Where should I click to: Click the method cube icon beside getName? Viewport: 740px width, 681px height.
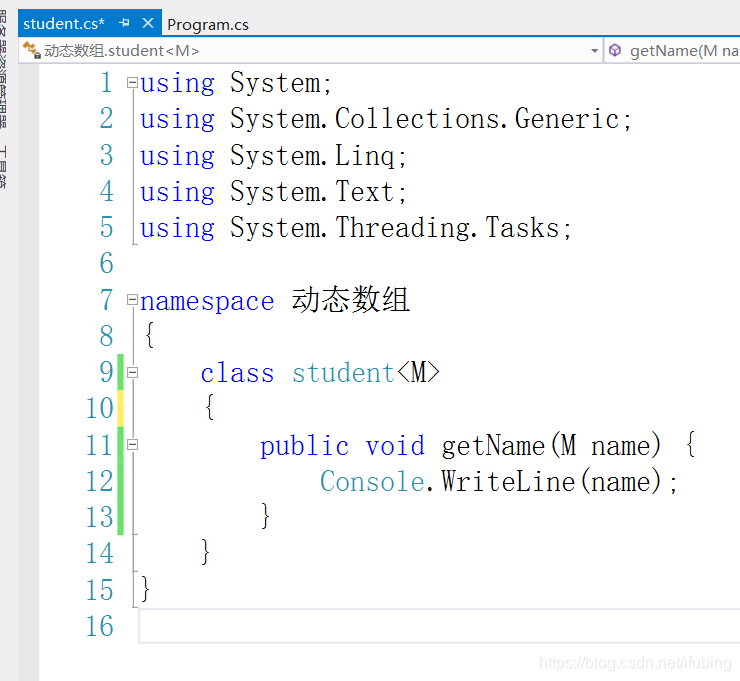click(614, 50)
